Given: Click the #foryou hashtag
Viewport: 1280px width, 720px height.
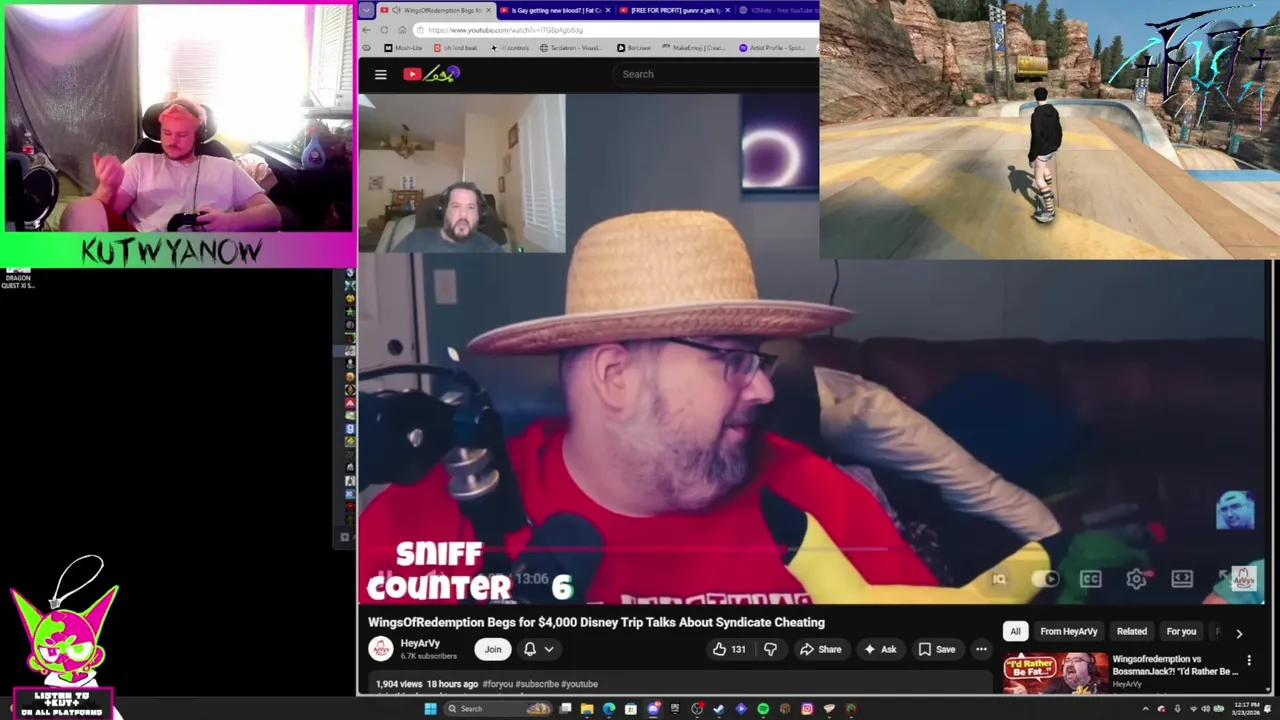Looking at the screenshot, I should (497, 684).
